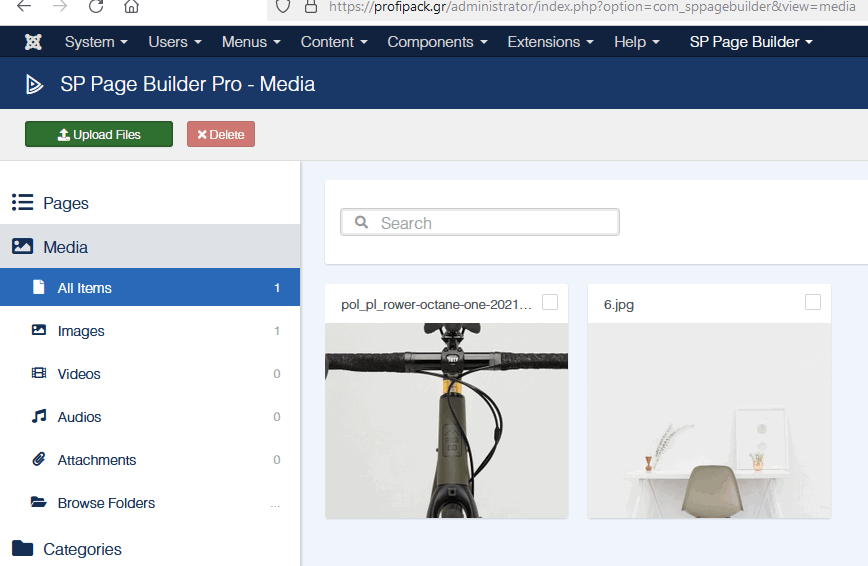The image size is (868, 566).
Task: Open the System dropdown menu
Action: pos(96,42)
